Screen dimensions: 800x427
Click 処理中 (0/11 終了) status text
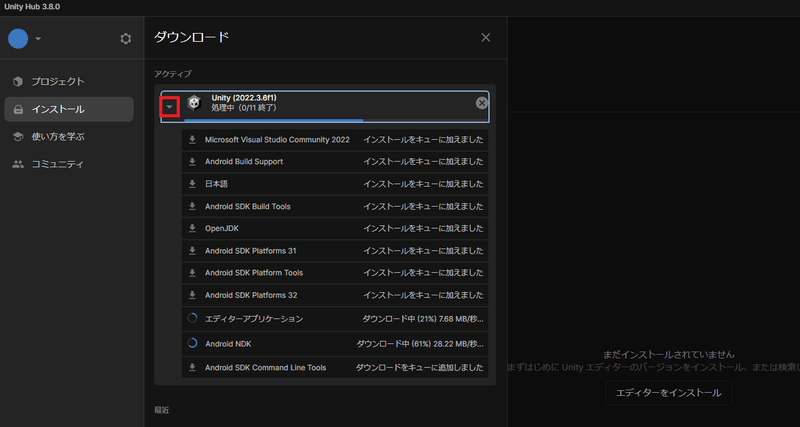[244, 108]
